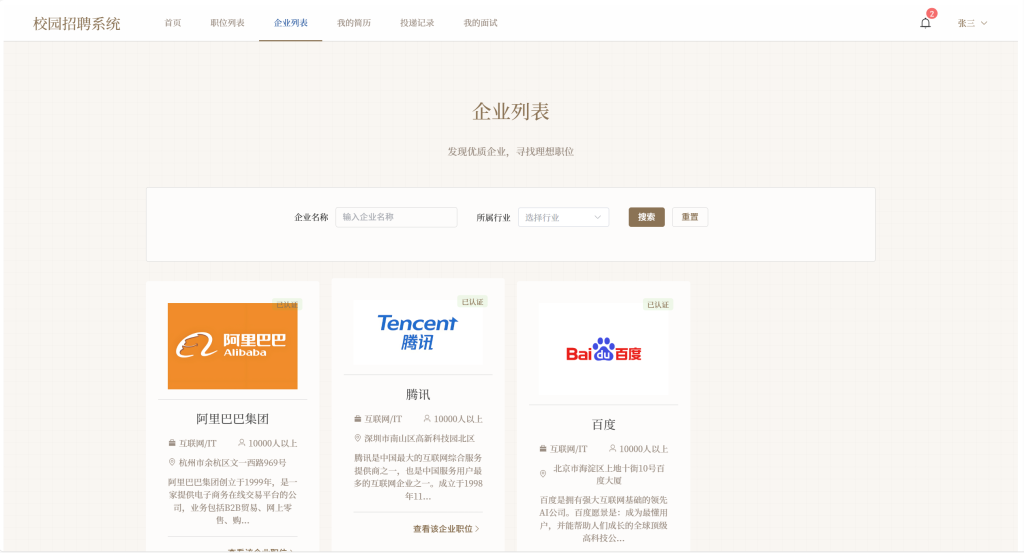Click location pin icon on Baidu card

pos(543,474)
